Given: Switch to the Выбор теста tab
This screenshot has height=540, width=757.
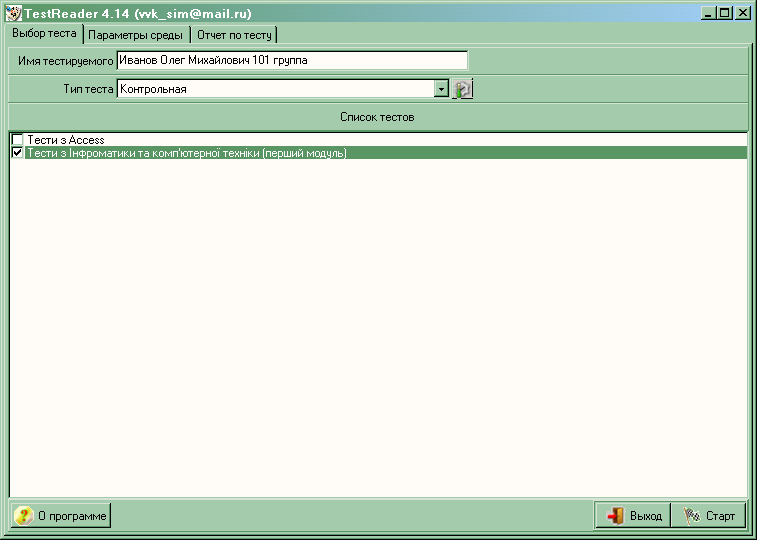Looking at the screenshot, I should click(44, 34).
